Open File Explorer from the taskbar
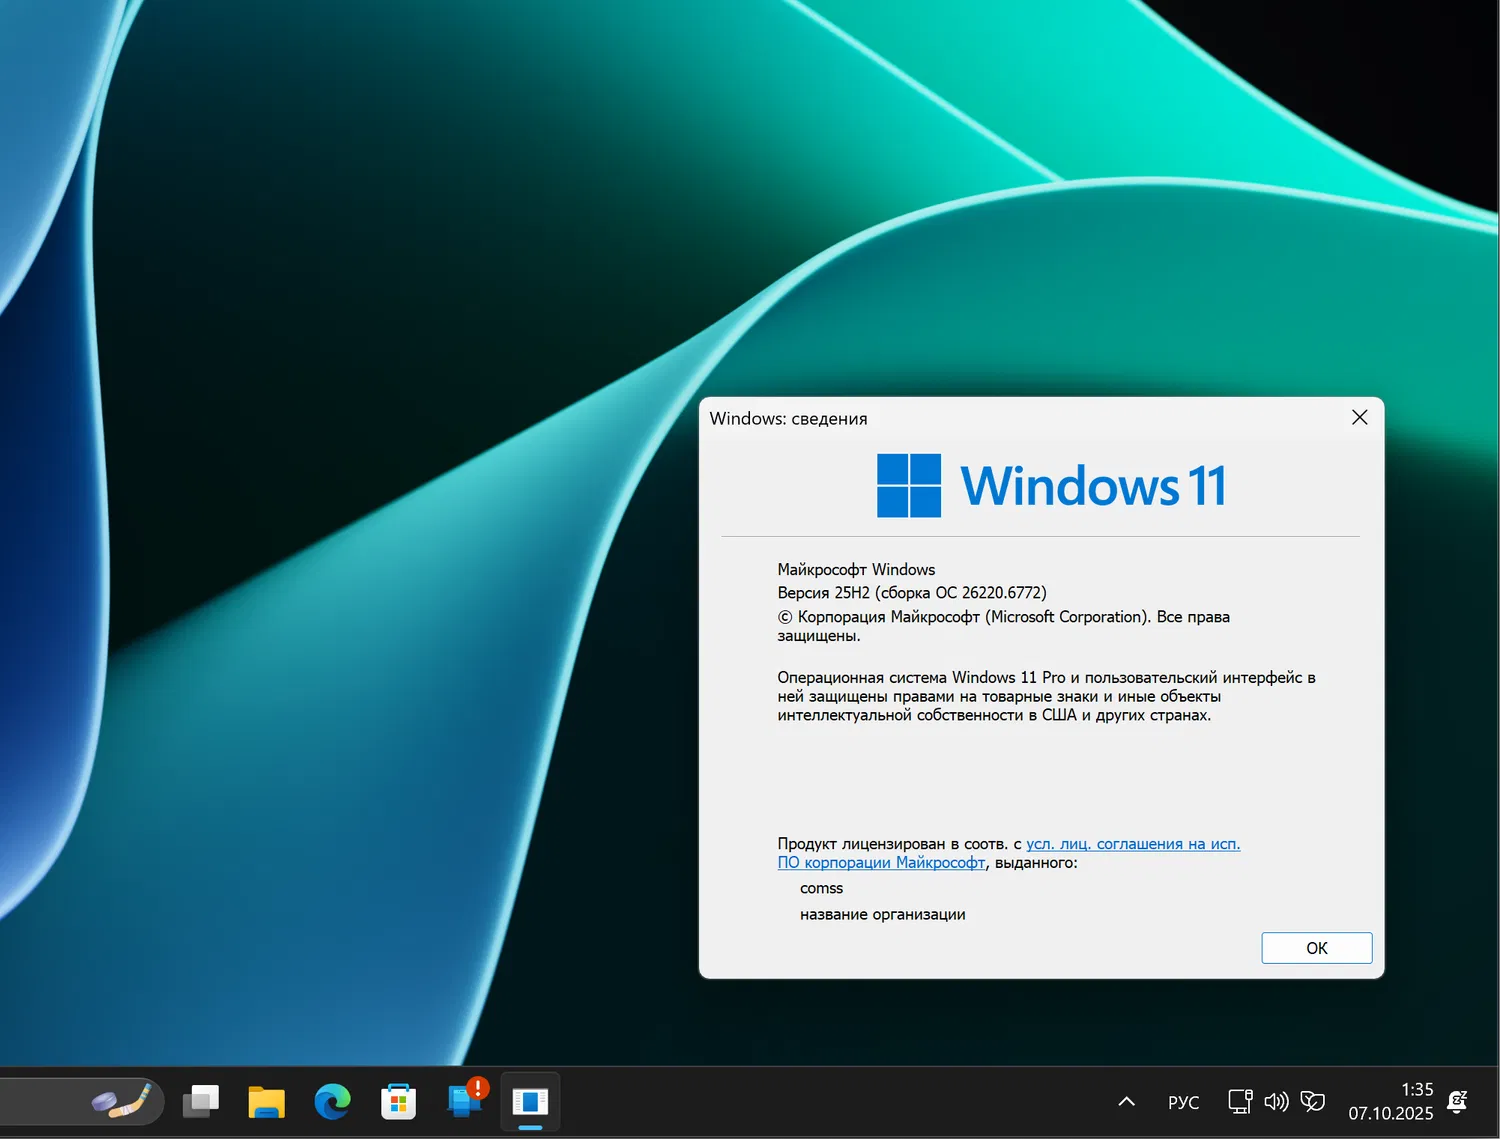The image size is (1500, 1139). pos(266,1101)
